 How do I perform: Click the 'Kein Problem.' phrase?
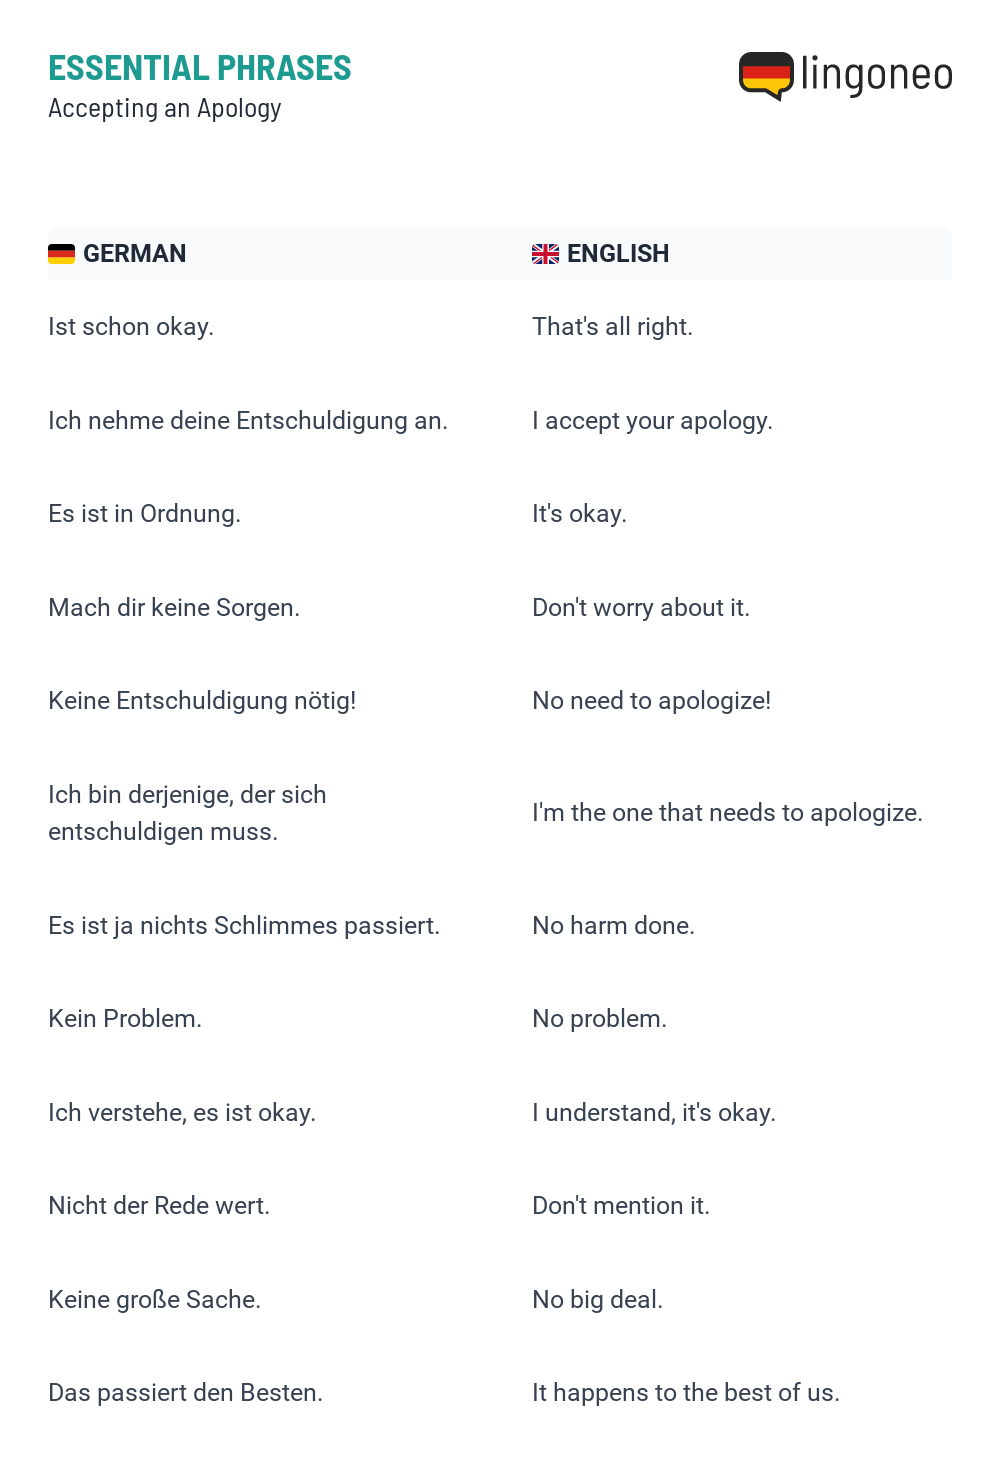click(x=125, y=1019)
